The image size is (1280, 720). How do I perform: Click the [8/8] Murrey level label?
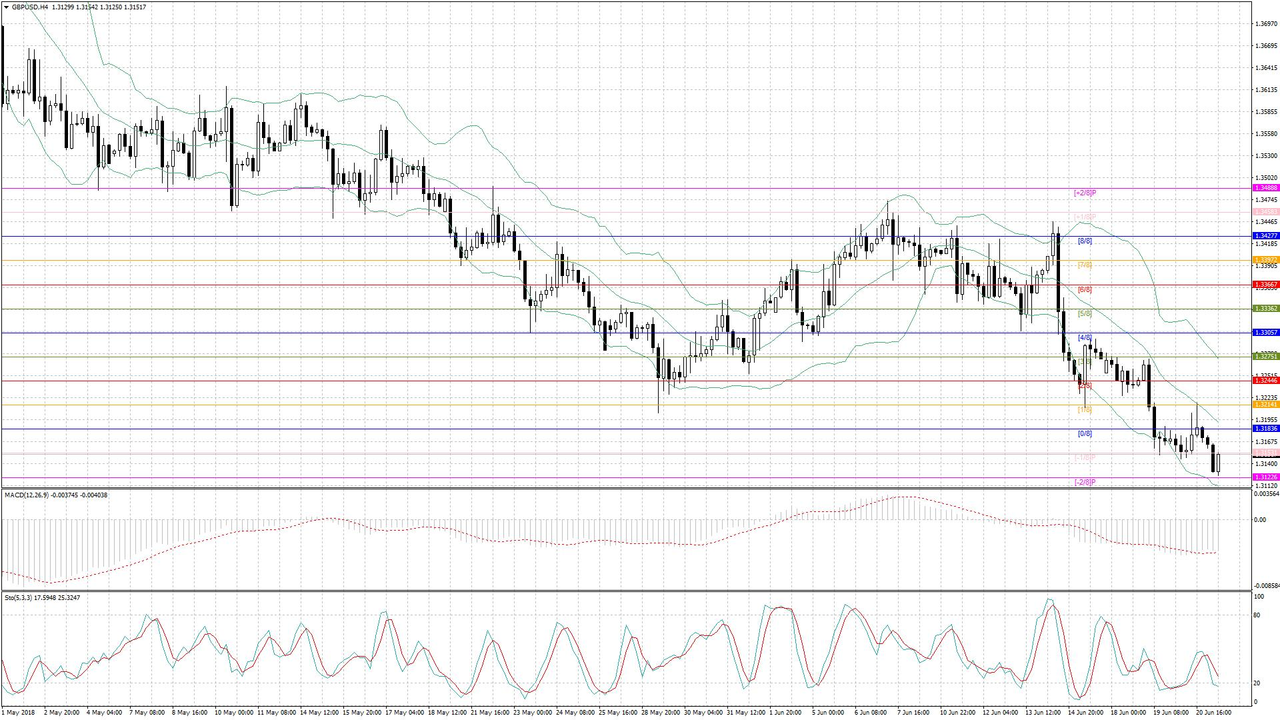click(1084, 241)
